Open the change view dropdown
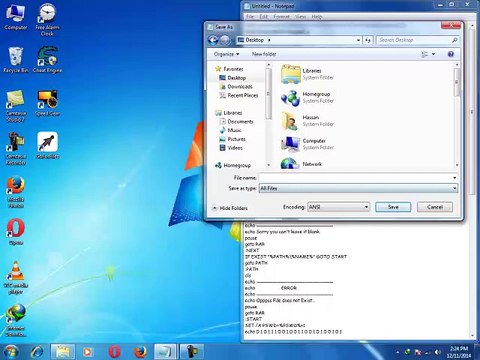This screenshot has width=480, height=360. coord(433,54)
